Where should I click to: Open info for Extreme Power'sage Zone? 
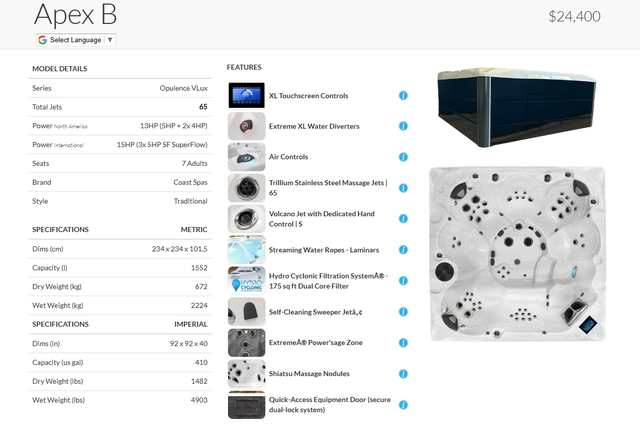tap(403, 343)
